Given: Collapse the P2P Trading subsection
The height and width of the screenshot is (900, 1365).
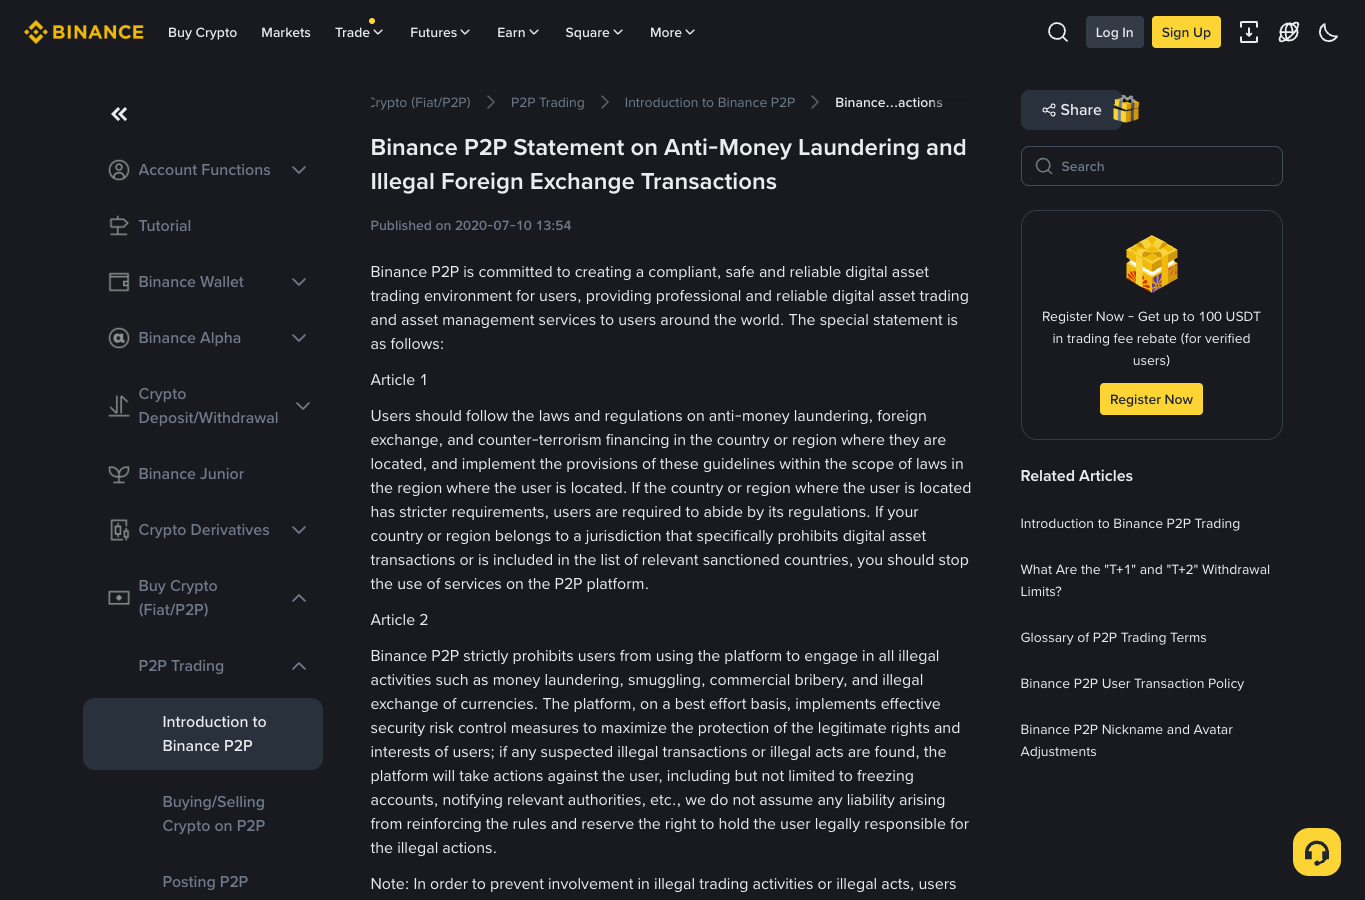Looking at the screenshot, I should 299,666.
